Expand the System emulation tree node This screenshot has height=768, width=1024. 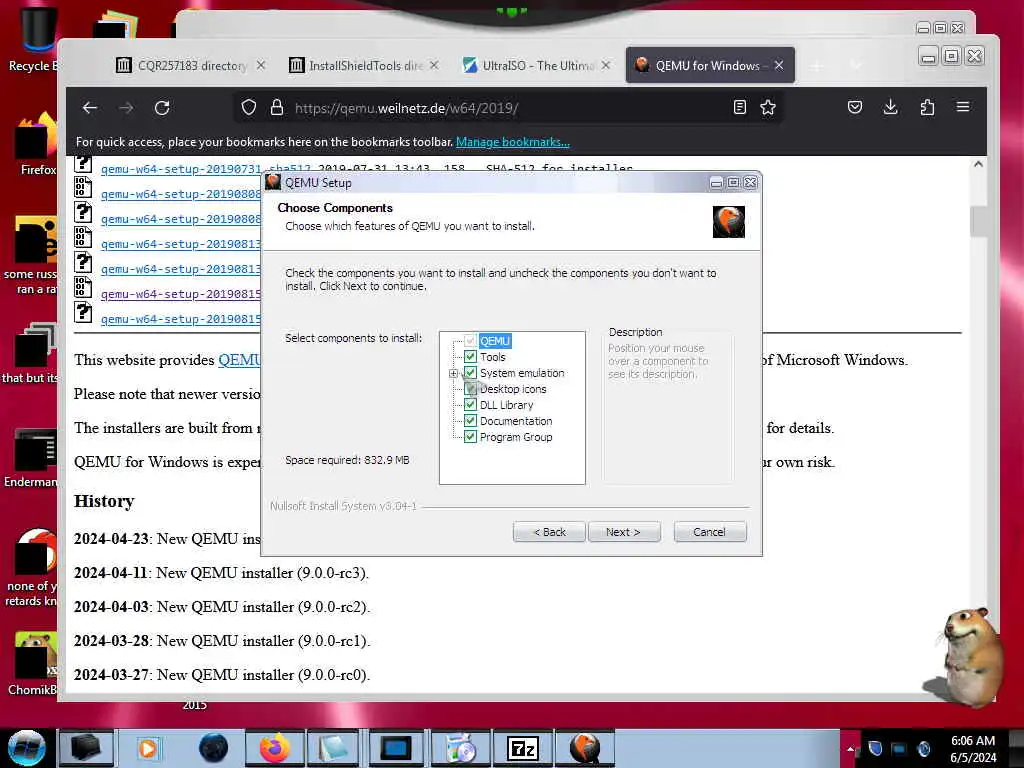pyautogui.click(x=453, y=374)
